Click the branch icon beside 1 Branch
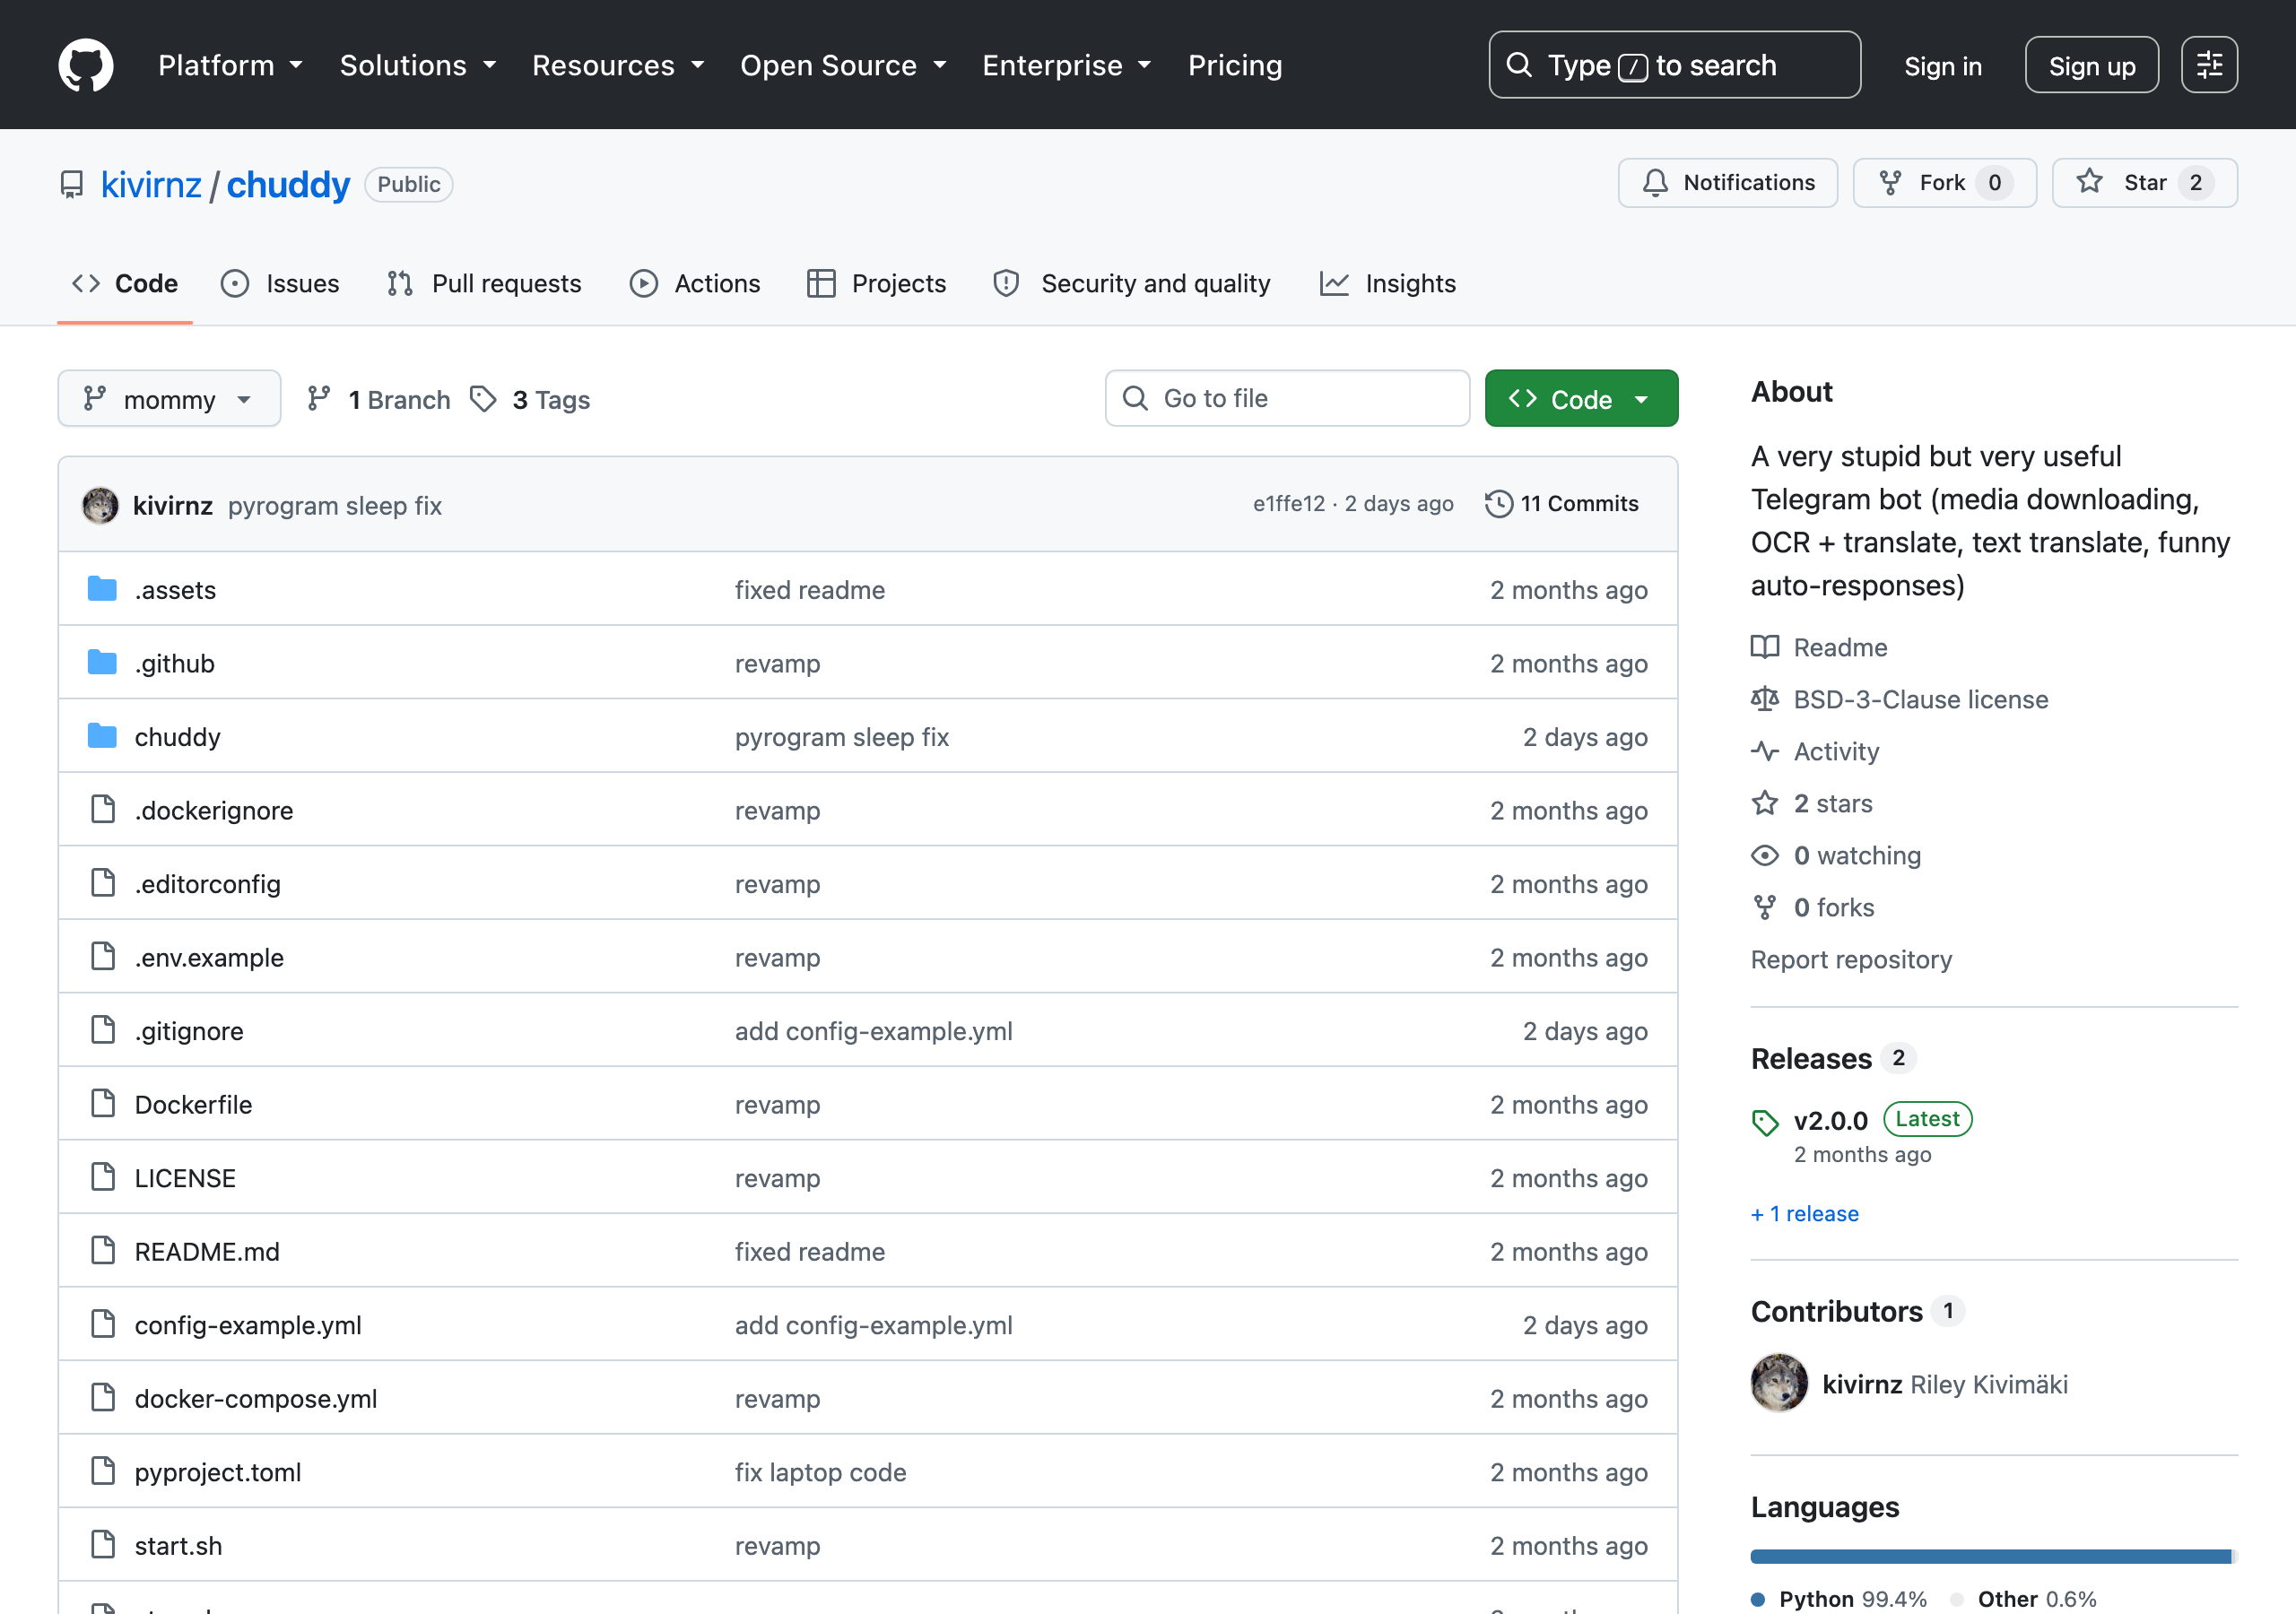Image resolution: width=2296 pixels, height=1614 pixels. [319, 399]
